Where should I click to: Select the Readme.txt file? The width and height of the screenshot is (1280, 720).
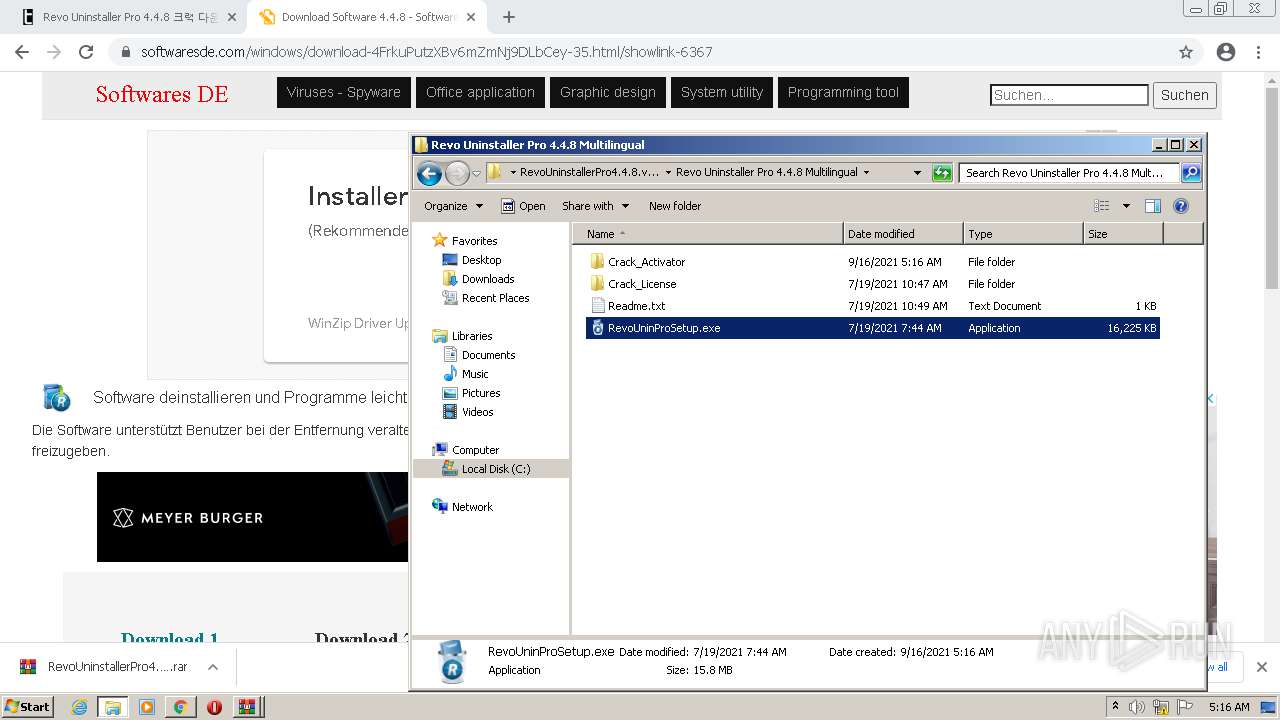click(636, 306)
